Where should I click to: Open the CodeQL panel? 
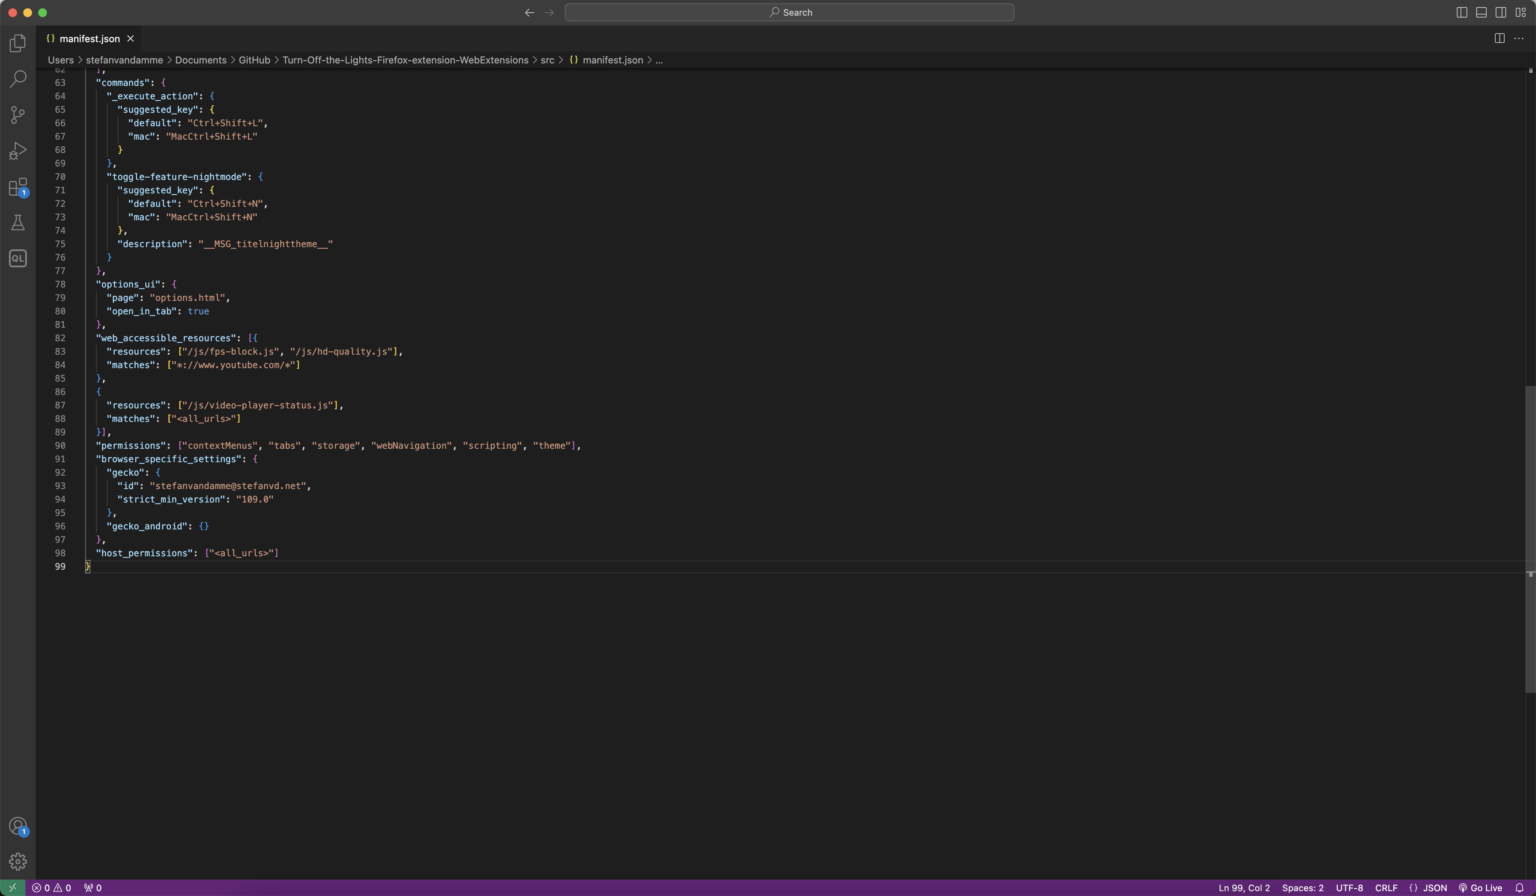point(17,257)
